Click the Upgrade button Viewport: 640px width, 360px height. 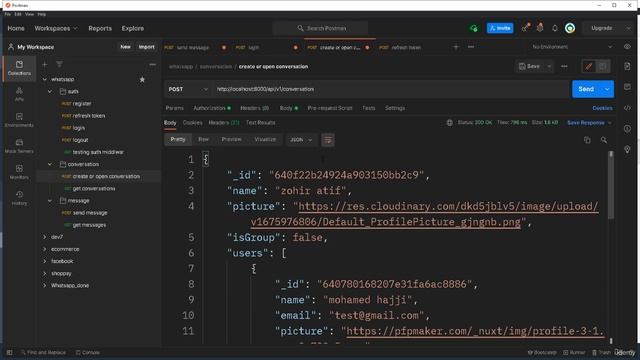tap(602, 28)
